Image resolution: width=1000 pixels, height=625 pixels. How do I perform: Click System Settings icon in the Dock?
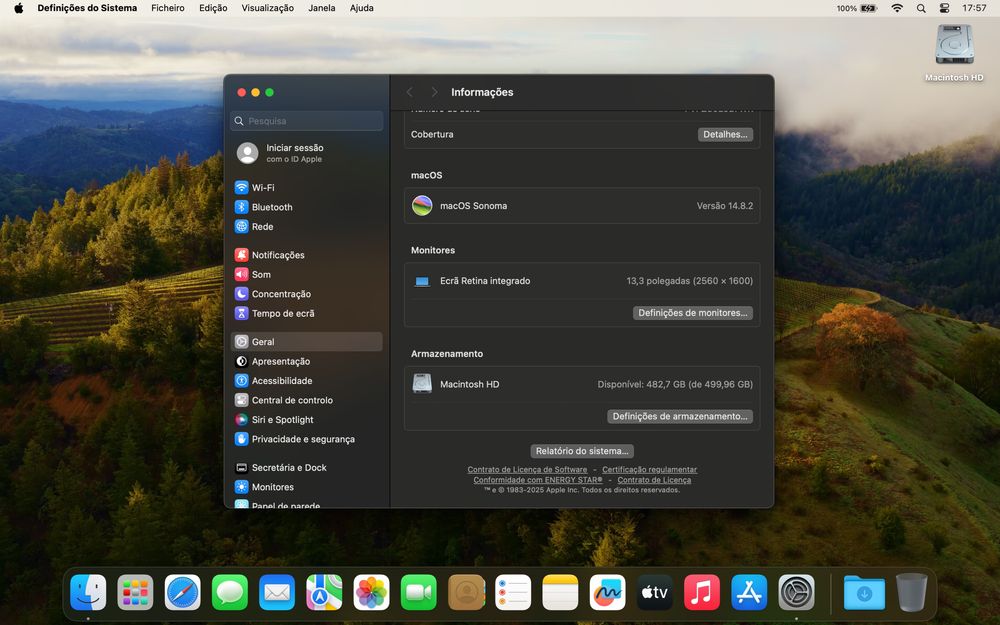797,592
